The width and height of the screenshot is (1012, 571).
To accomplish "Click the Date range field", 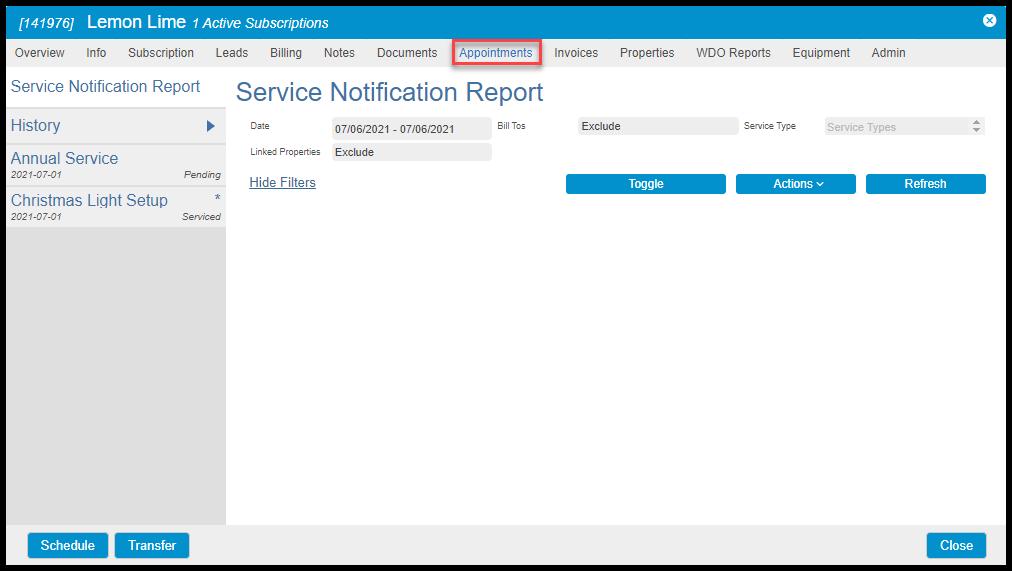I will pyautogui.click(x=411, y=128).
